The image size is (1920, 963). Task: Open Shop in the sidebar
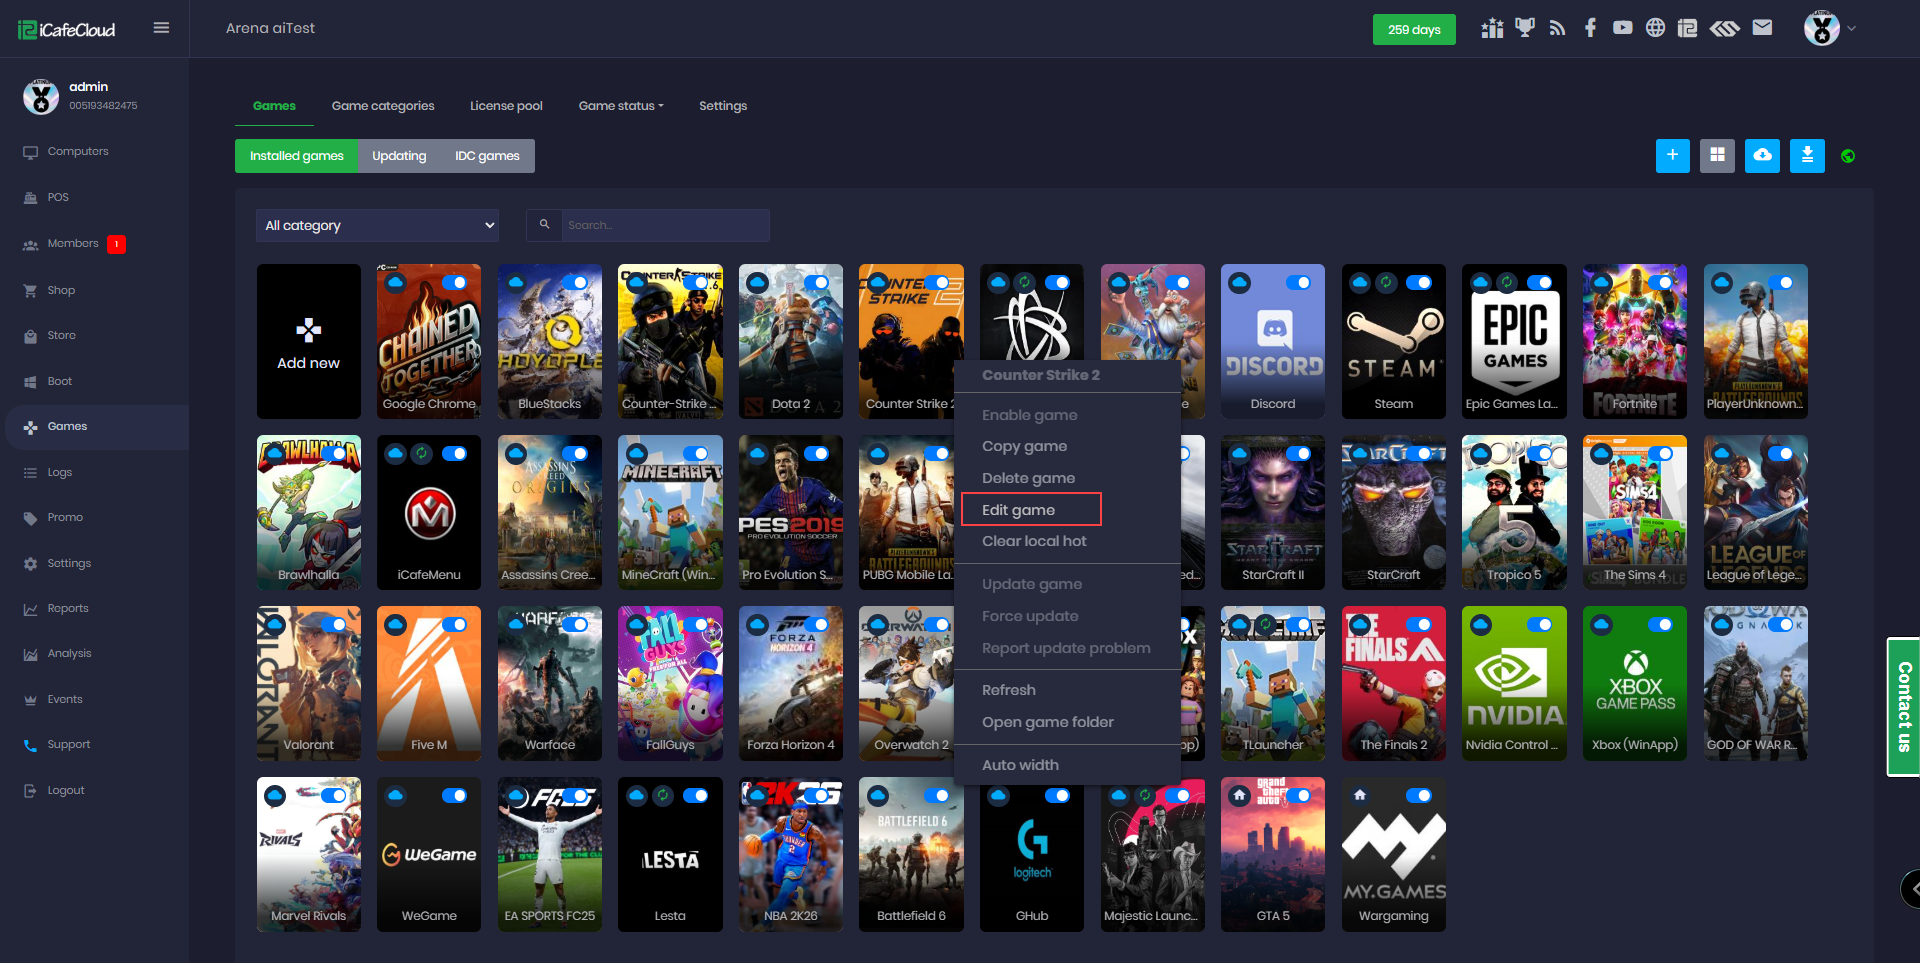61,290
